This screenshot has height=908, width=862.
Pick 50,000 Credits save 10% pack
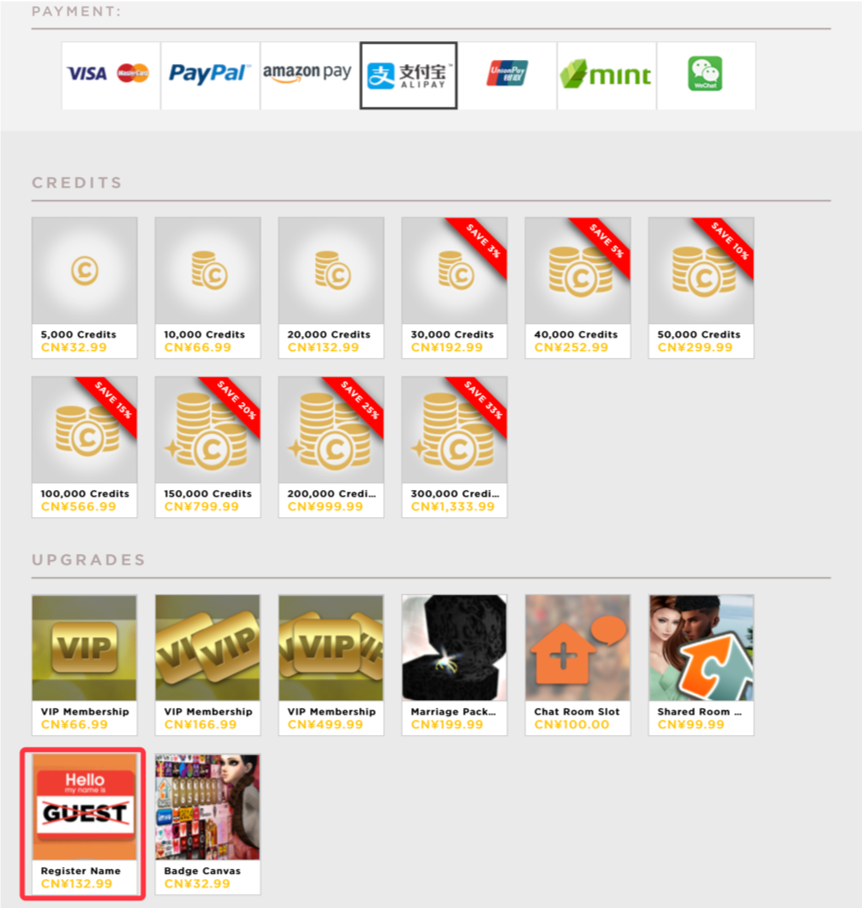click(x=701, y=288)
